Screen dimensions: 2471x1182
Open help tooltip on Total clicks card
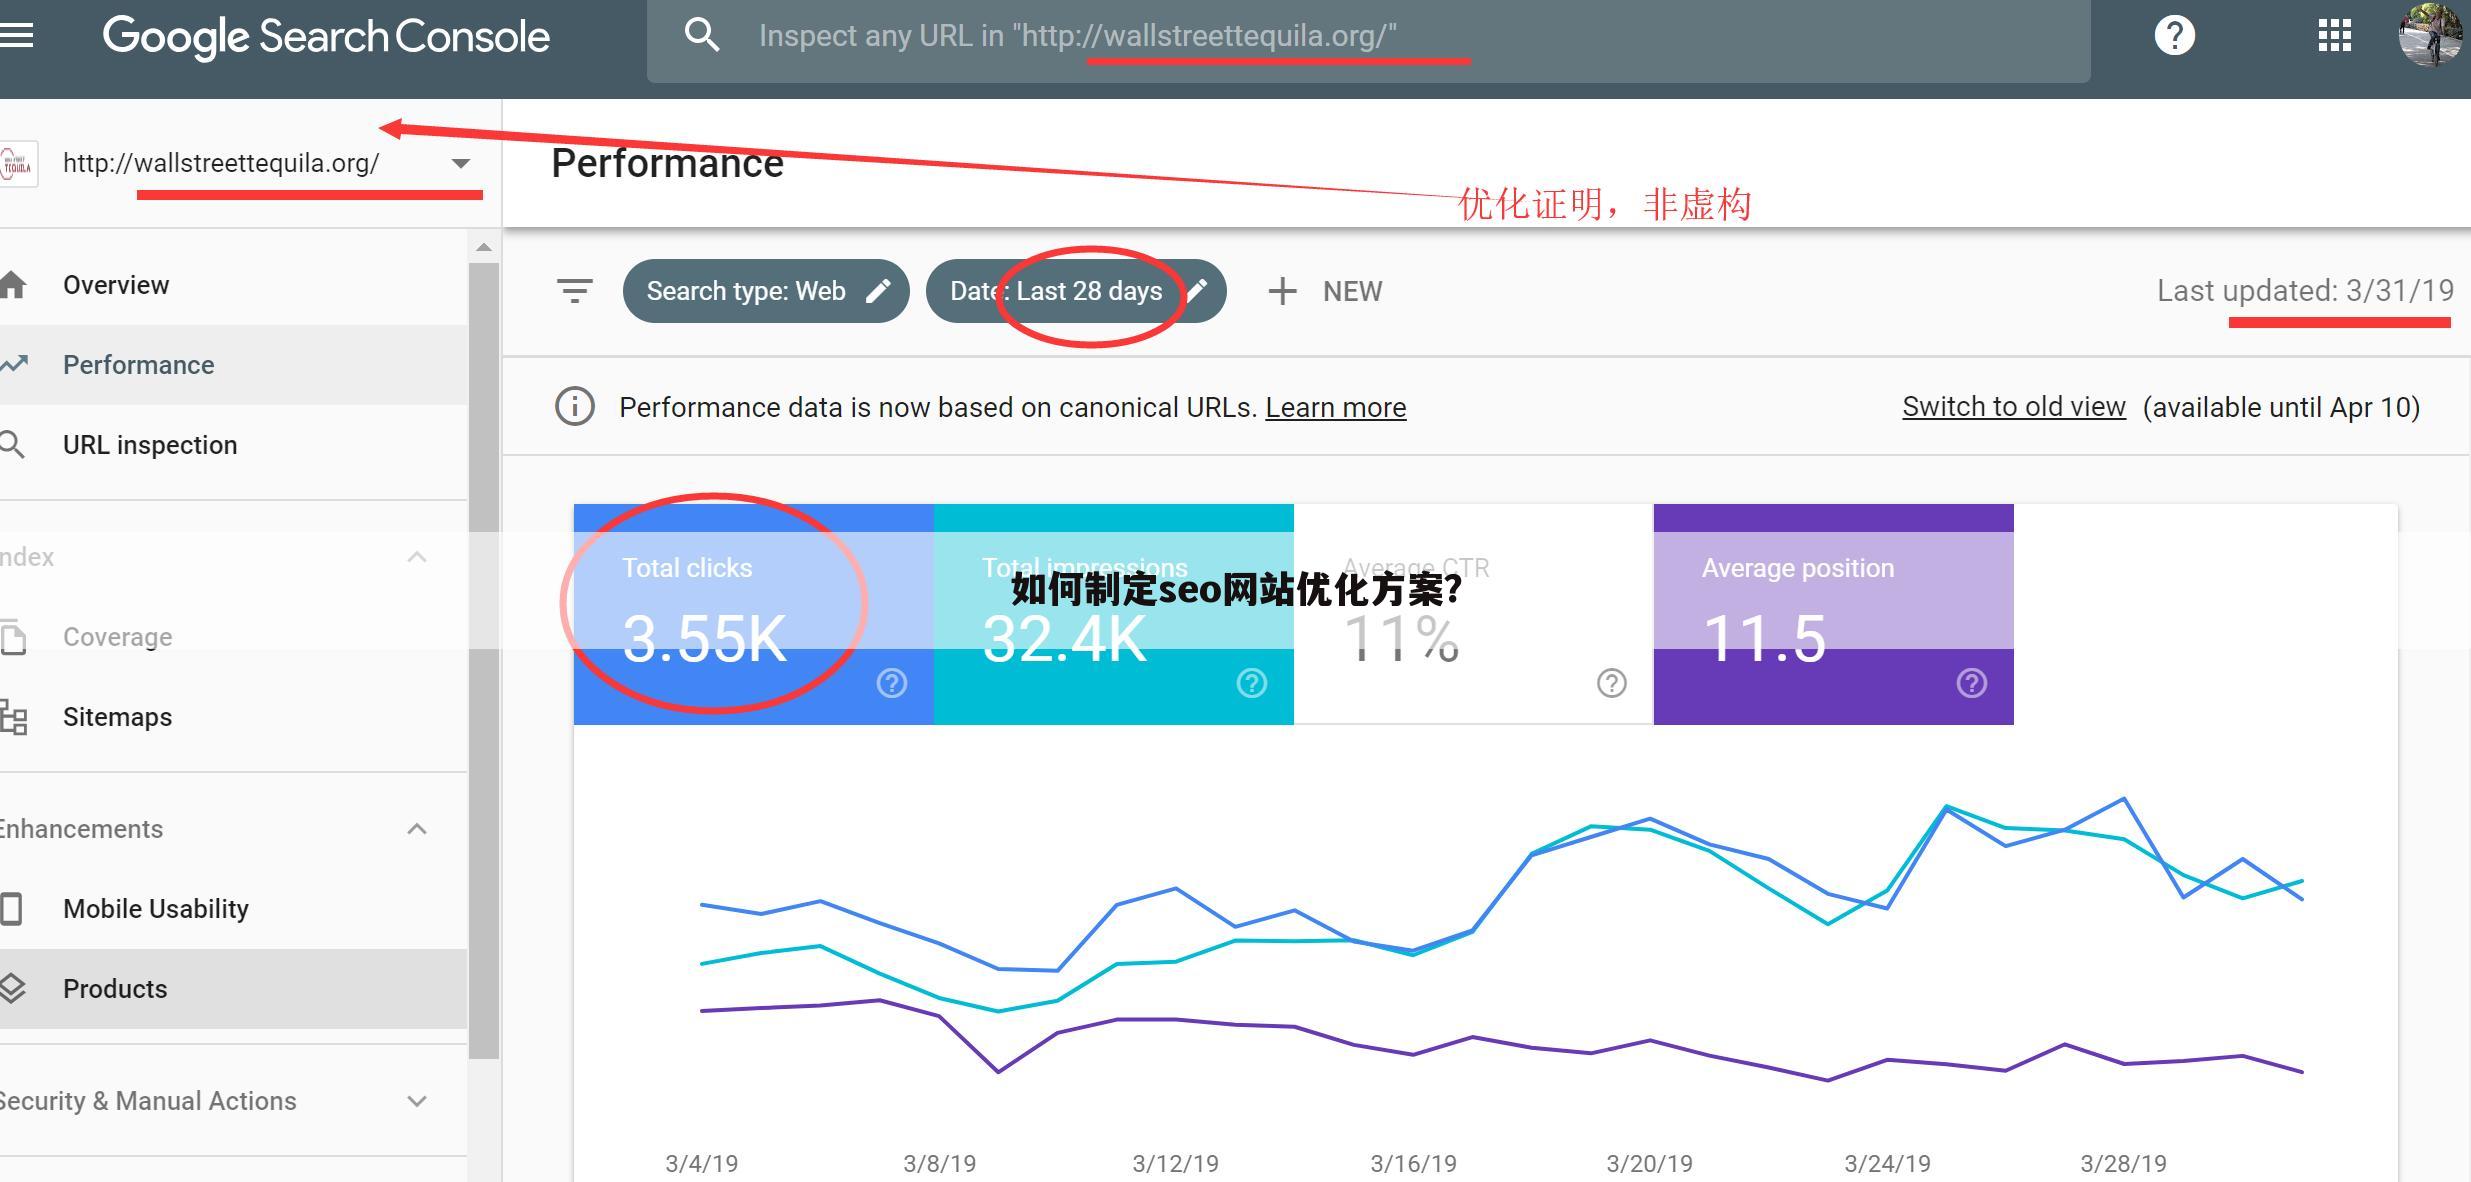pyautogui.click(x=892, y=683)
